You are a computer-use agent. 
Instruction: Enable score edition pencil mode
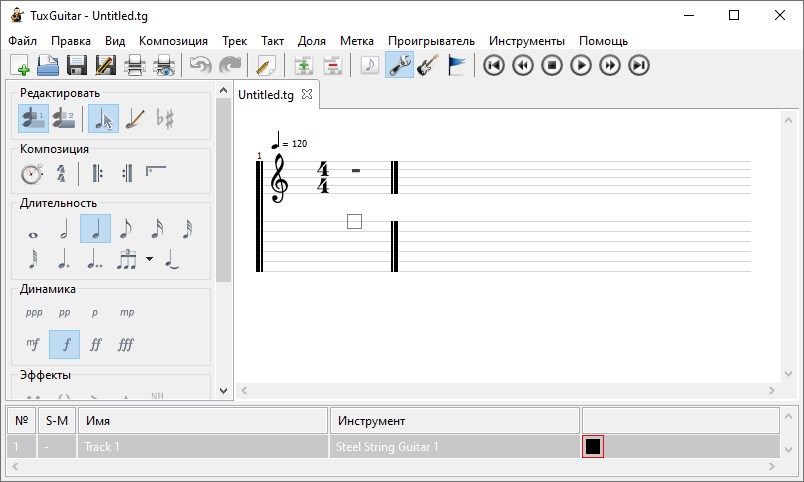[x=134, y=118]
